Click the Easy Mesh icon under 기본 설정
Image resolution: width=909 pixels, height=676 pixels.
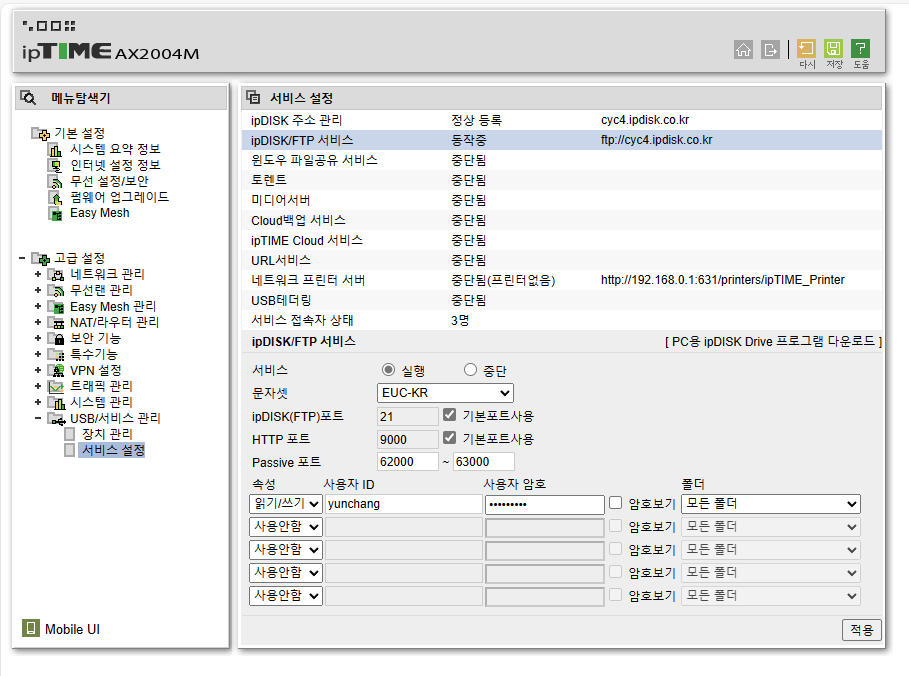55,214
